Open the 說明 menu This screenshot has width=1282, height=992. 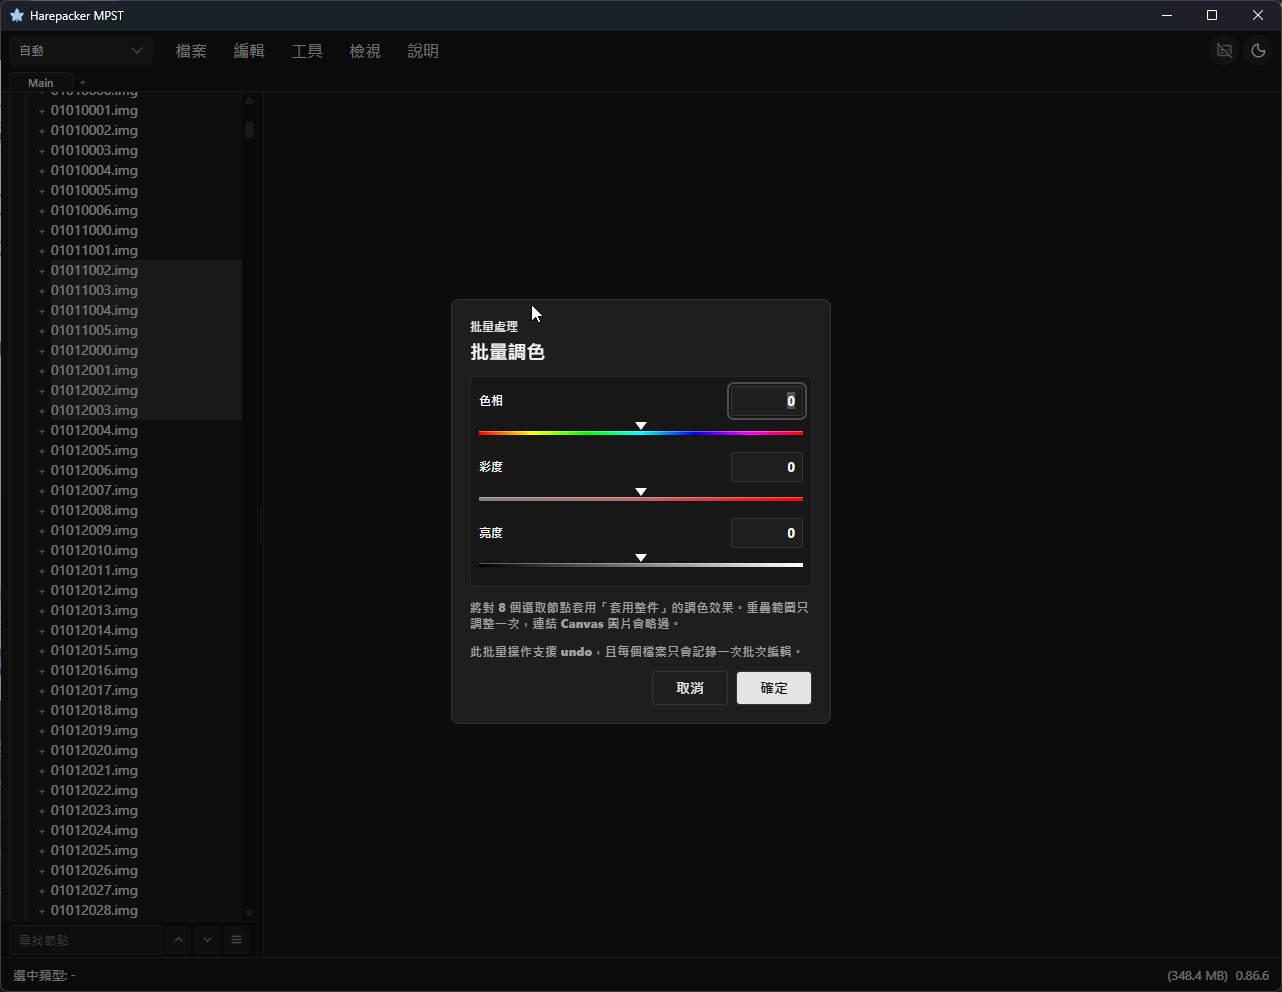click(423, 51)
